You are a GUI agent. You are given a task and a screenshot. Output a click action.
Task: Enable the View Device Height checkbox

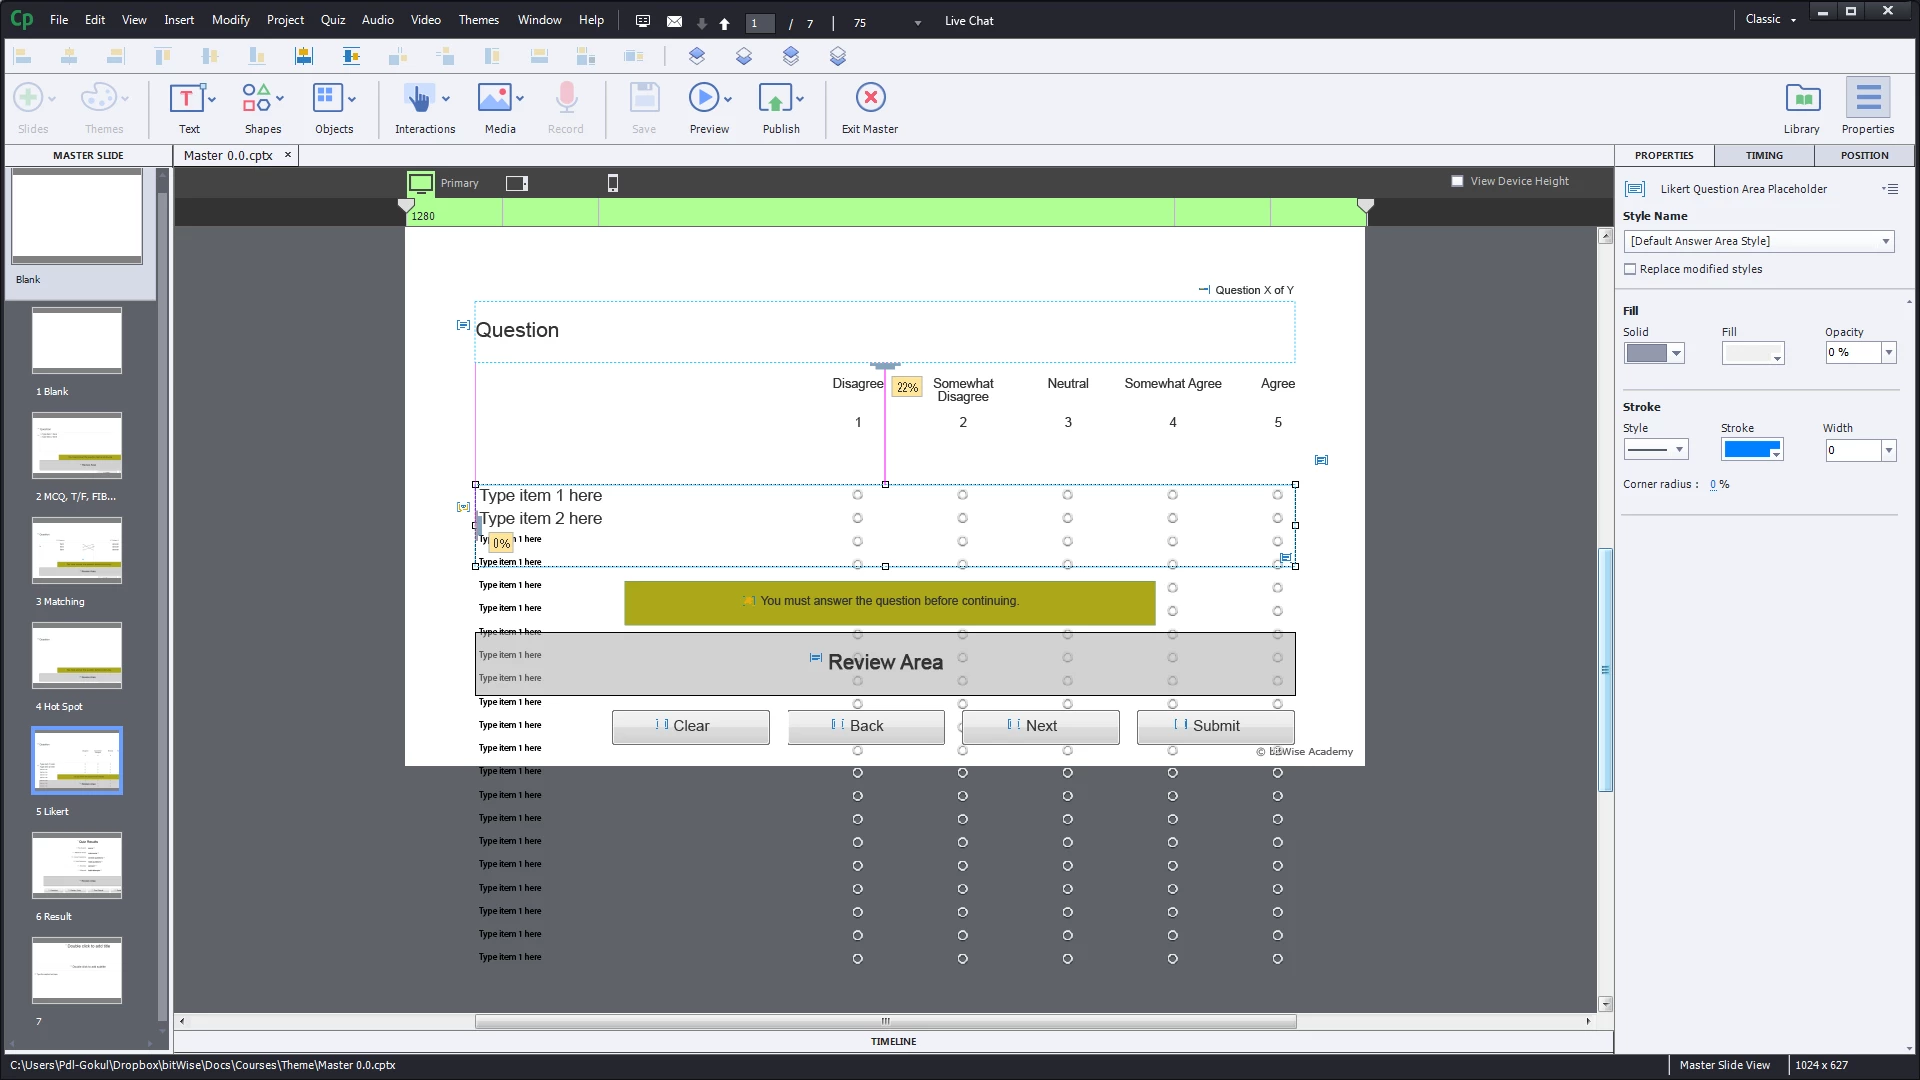pyautogui.click(x=1457, y=181)
